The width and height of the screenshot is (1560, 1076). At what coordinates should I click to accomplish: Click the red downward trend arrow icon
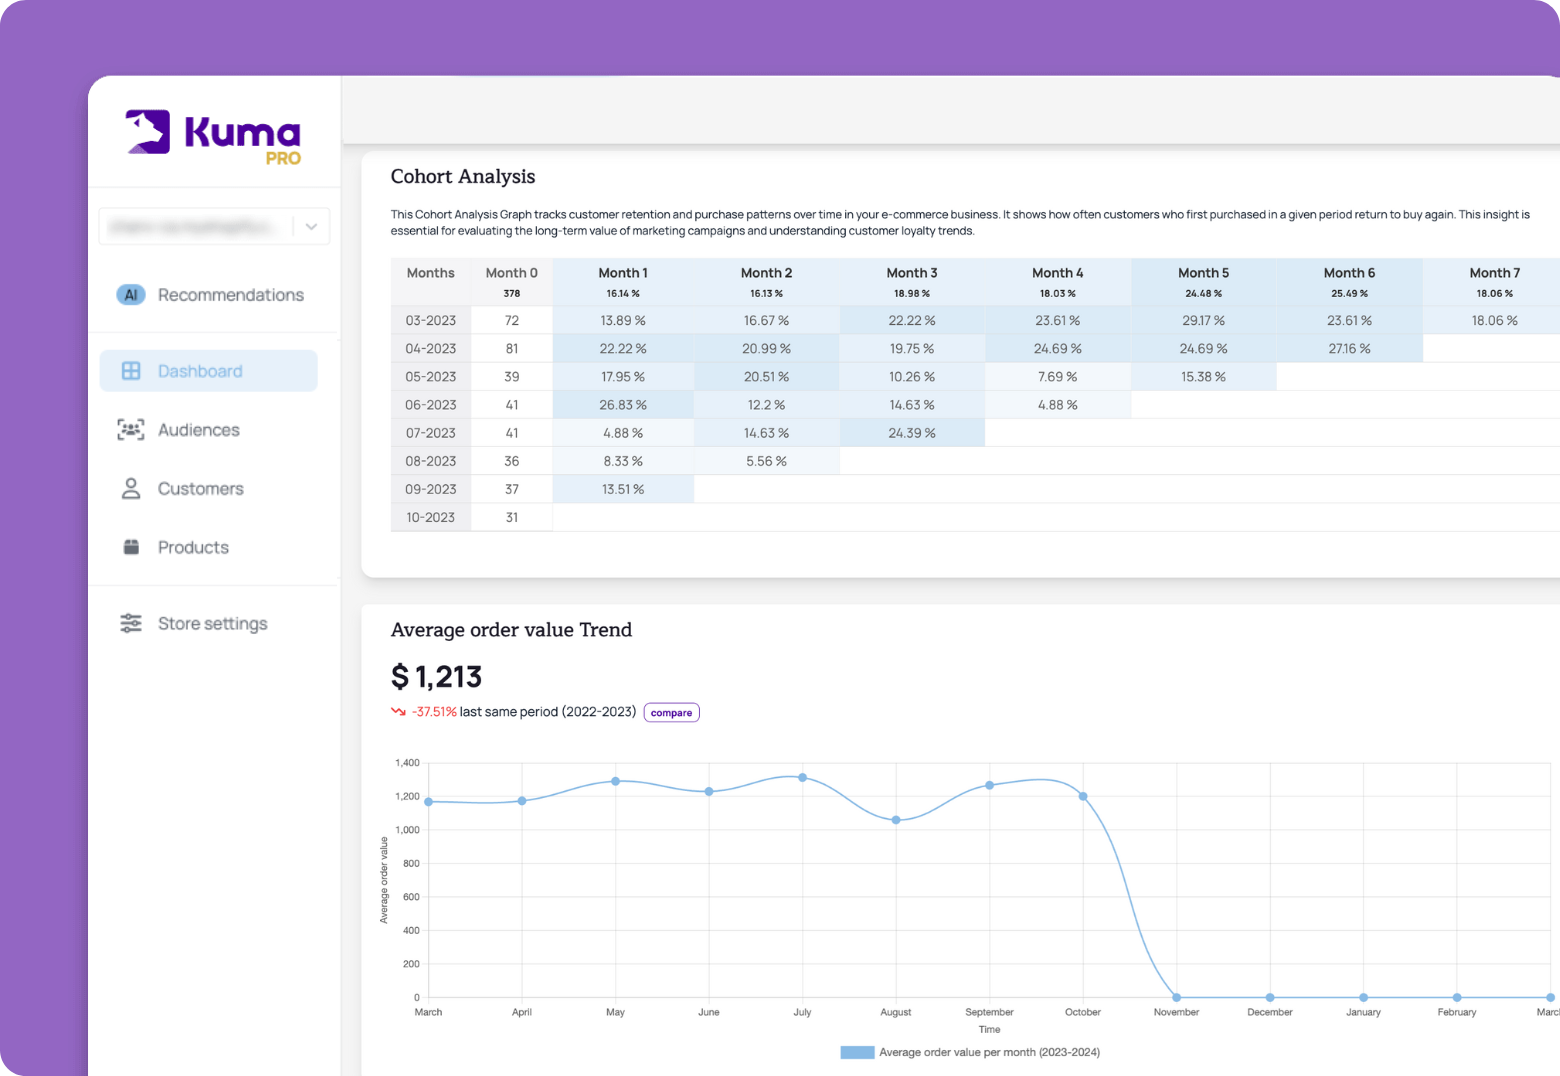(398, 712)
